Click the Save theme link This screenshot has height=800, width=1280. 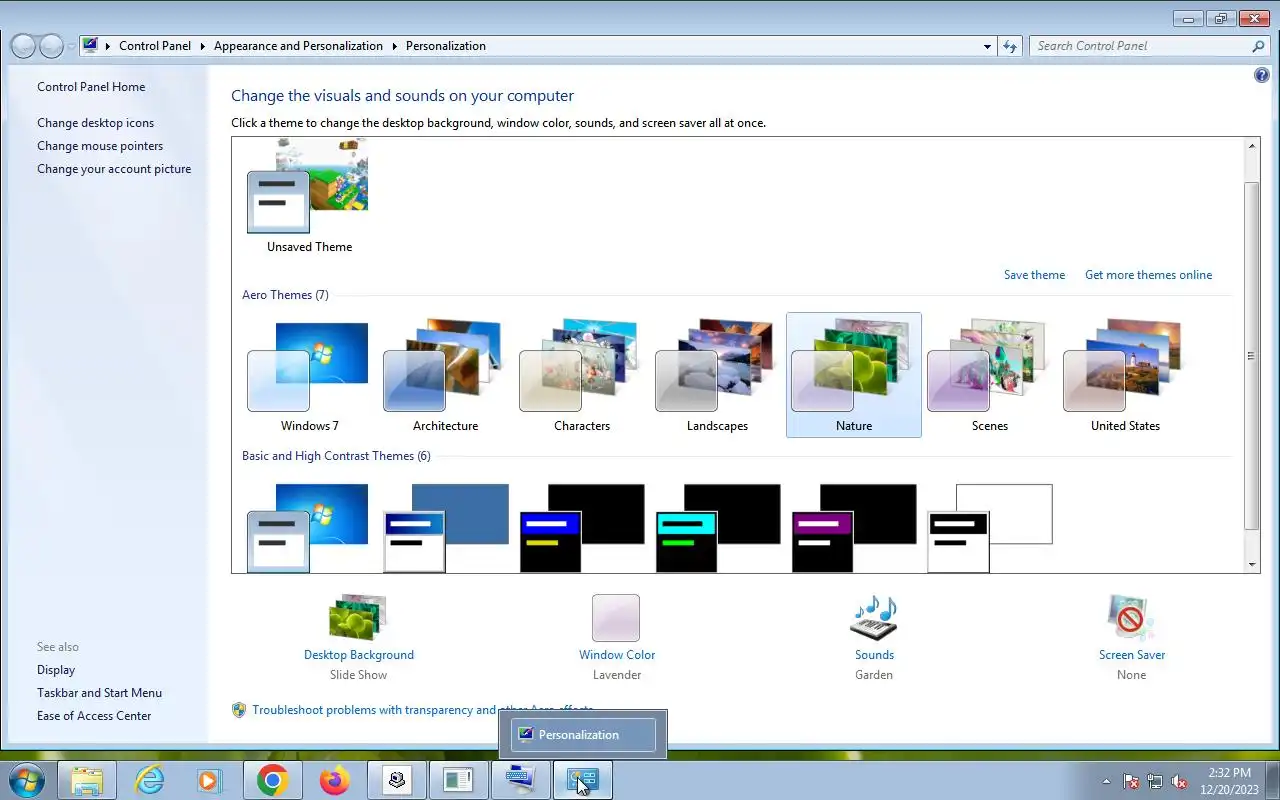[x=1034, y=275]
